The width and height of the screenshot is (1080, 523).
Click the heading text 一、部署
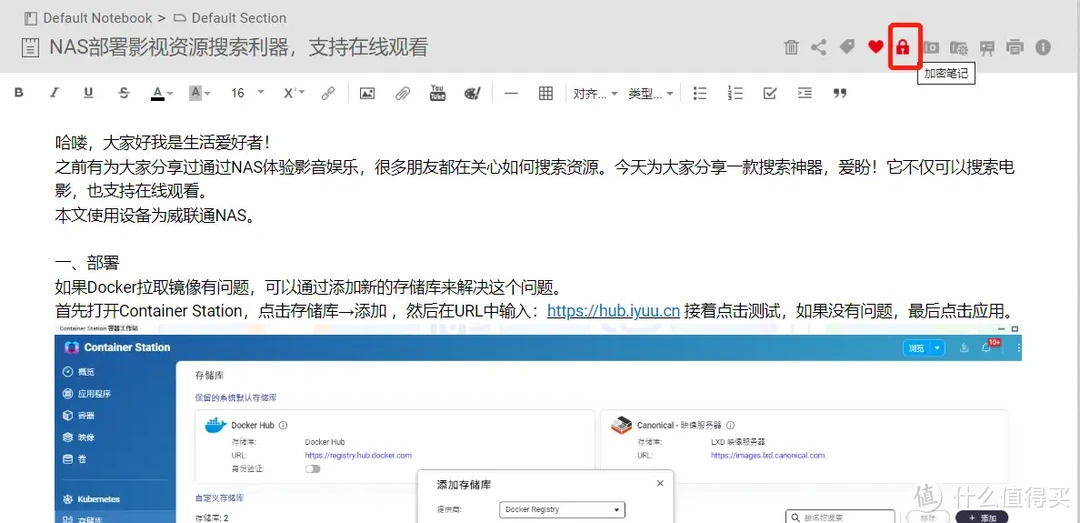click(x=87, y=263)
